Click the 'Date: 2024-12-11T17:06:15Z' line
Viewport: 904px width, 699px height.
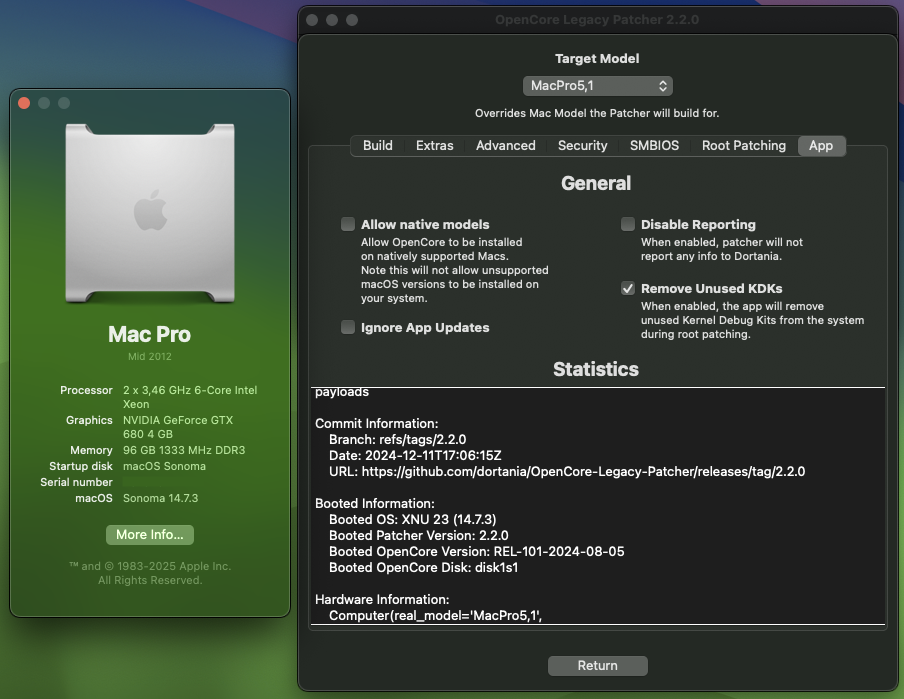(x=415, y=456)
